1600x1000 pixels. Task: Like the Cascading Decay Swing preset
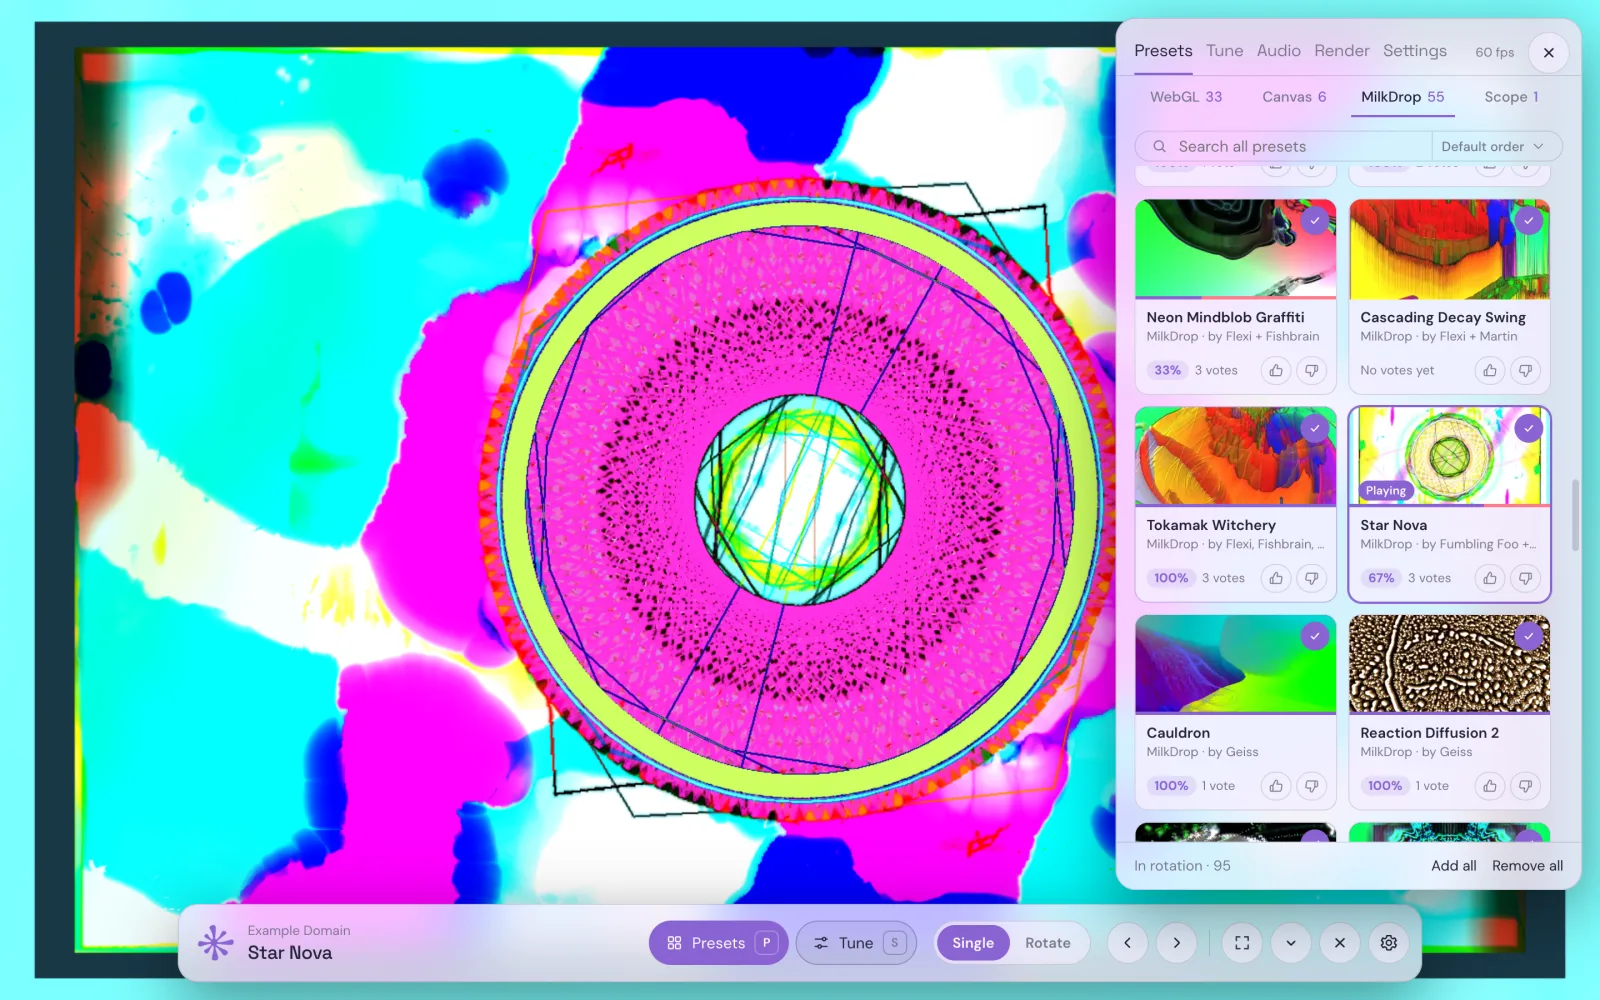pos(1490,370)
